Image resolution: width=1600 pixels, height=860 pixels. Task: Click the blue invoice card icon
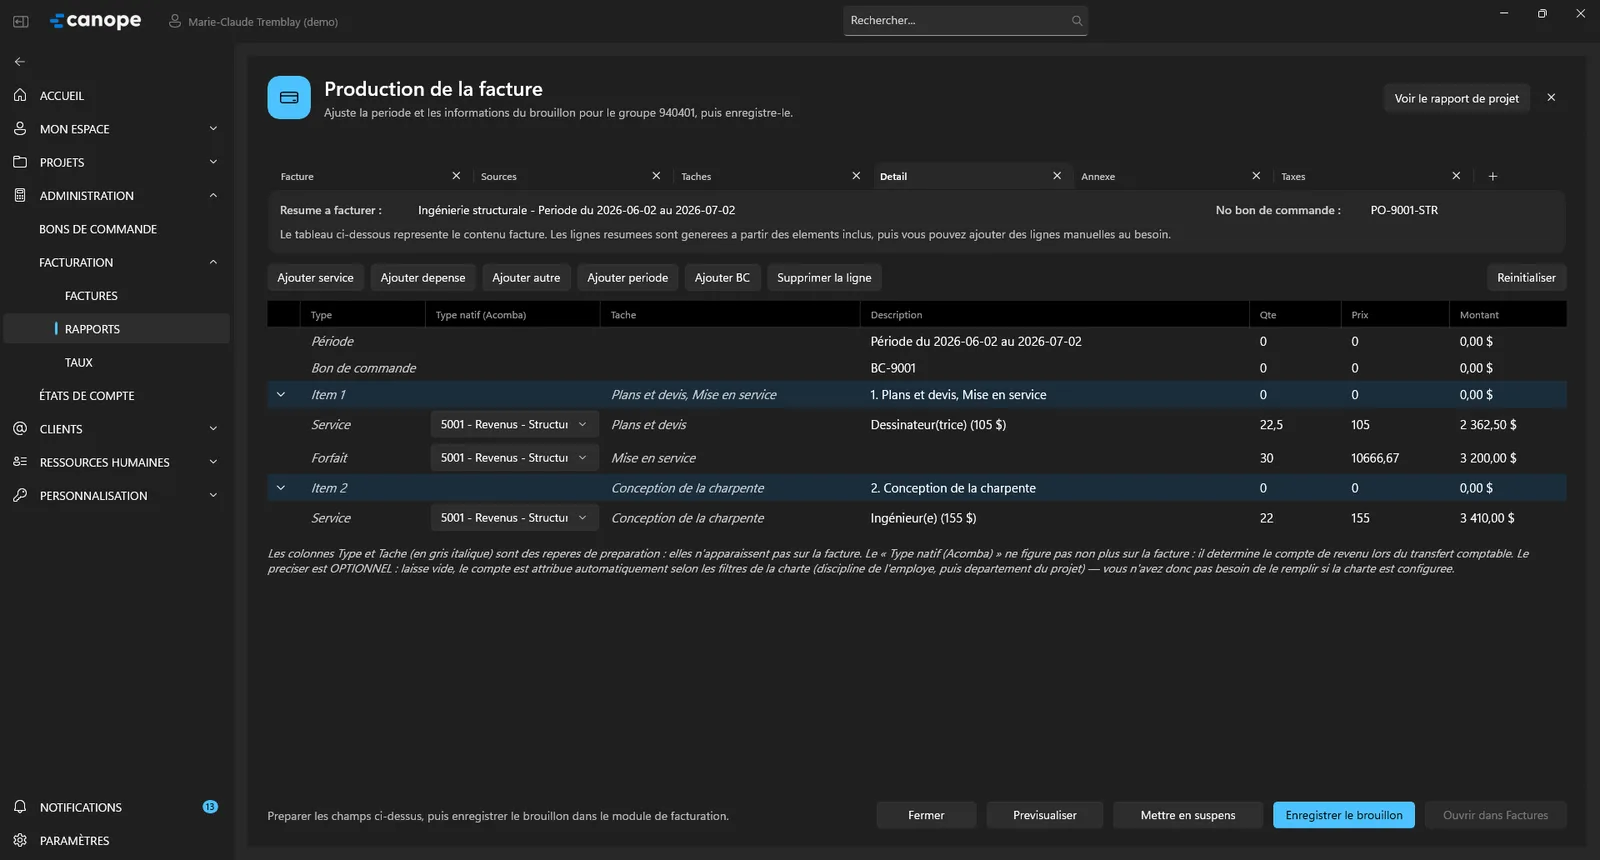pos(289,98)
